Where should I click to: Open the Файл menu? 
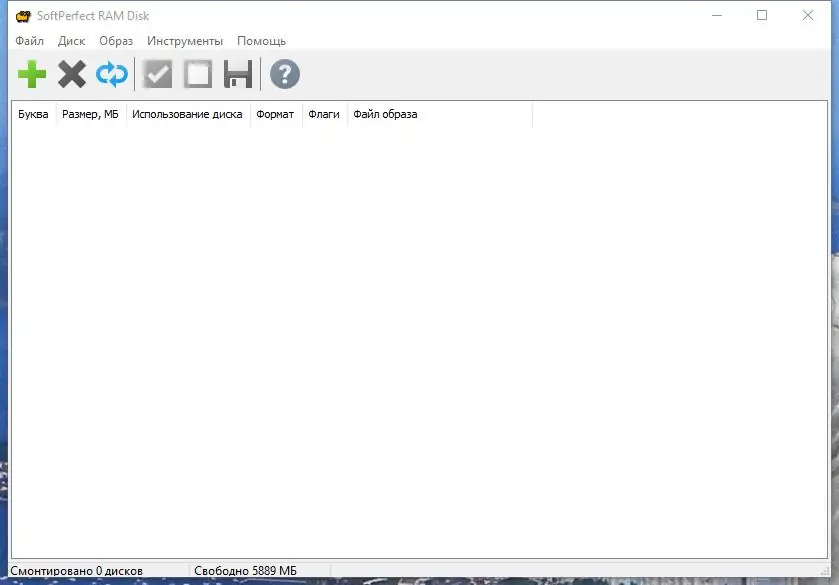[29, 41]
